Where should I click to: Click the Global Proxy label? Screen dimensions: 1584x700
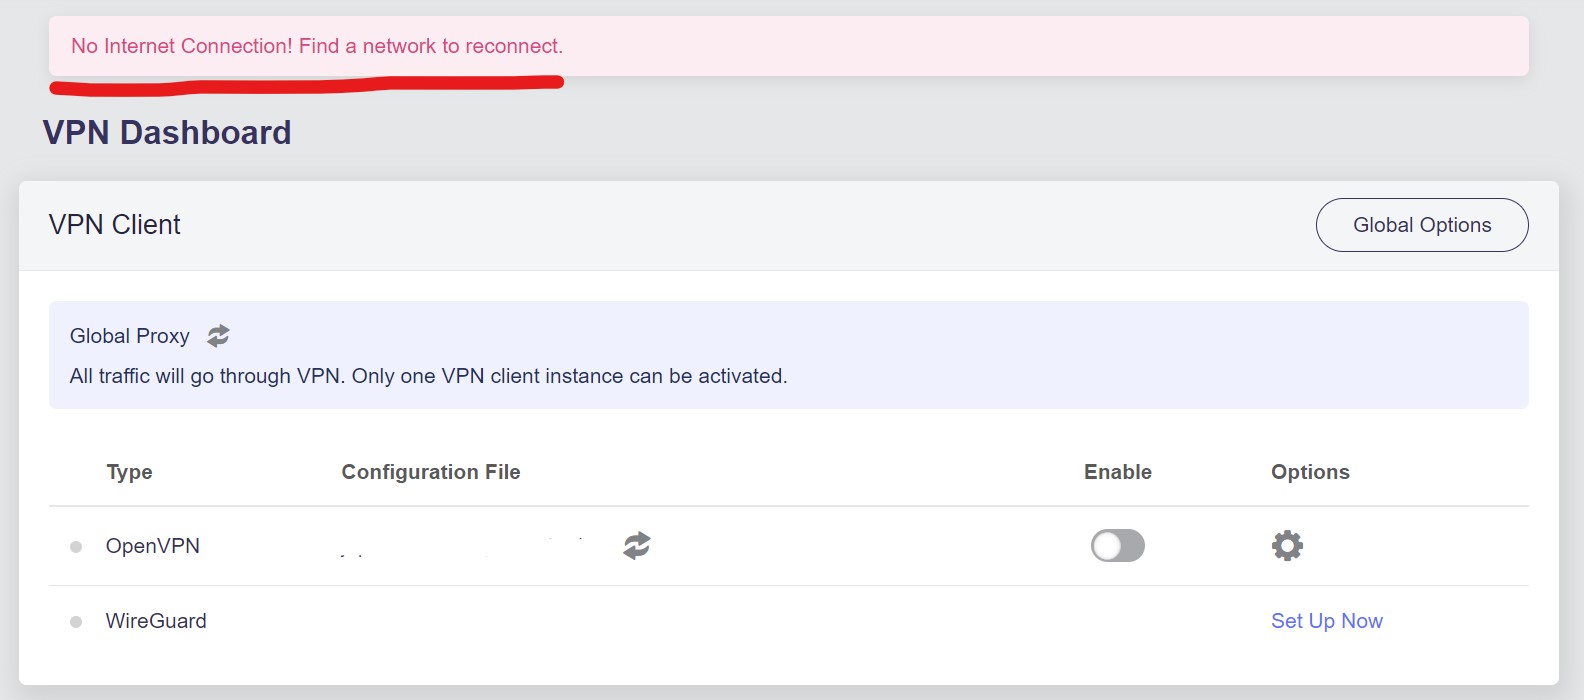(129, 336)
